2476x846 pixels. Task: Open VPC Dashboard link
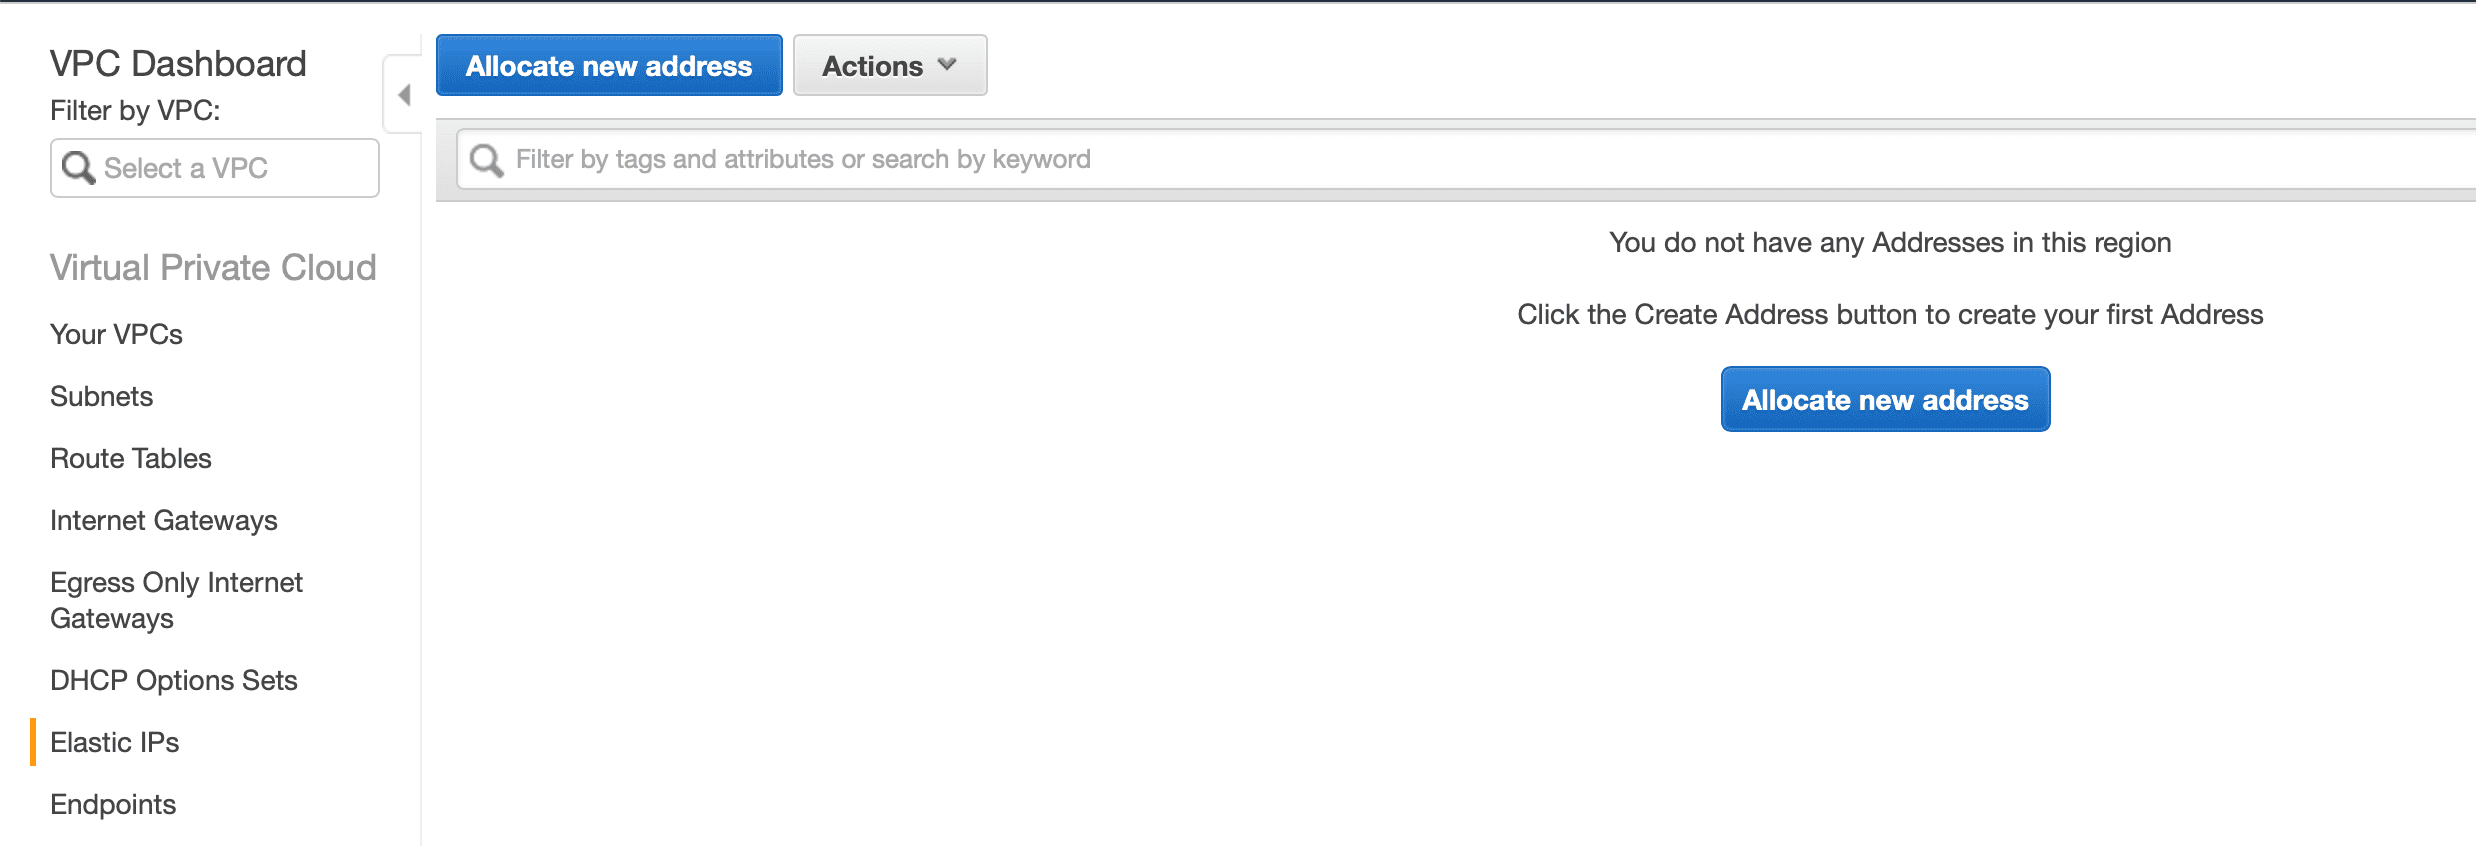[178, 63]
